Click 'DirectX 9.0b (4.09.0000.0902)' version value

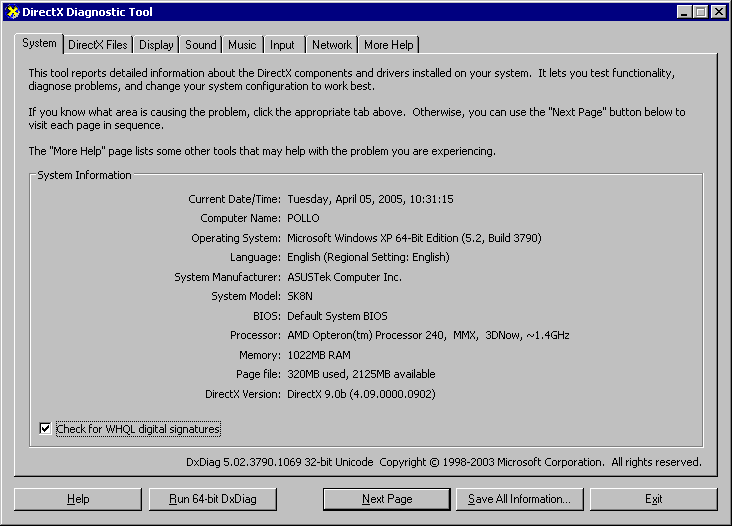[361, 394]
